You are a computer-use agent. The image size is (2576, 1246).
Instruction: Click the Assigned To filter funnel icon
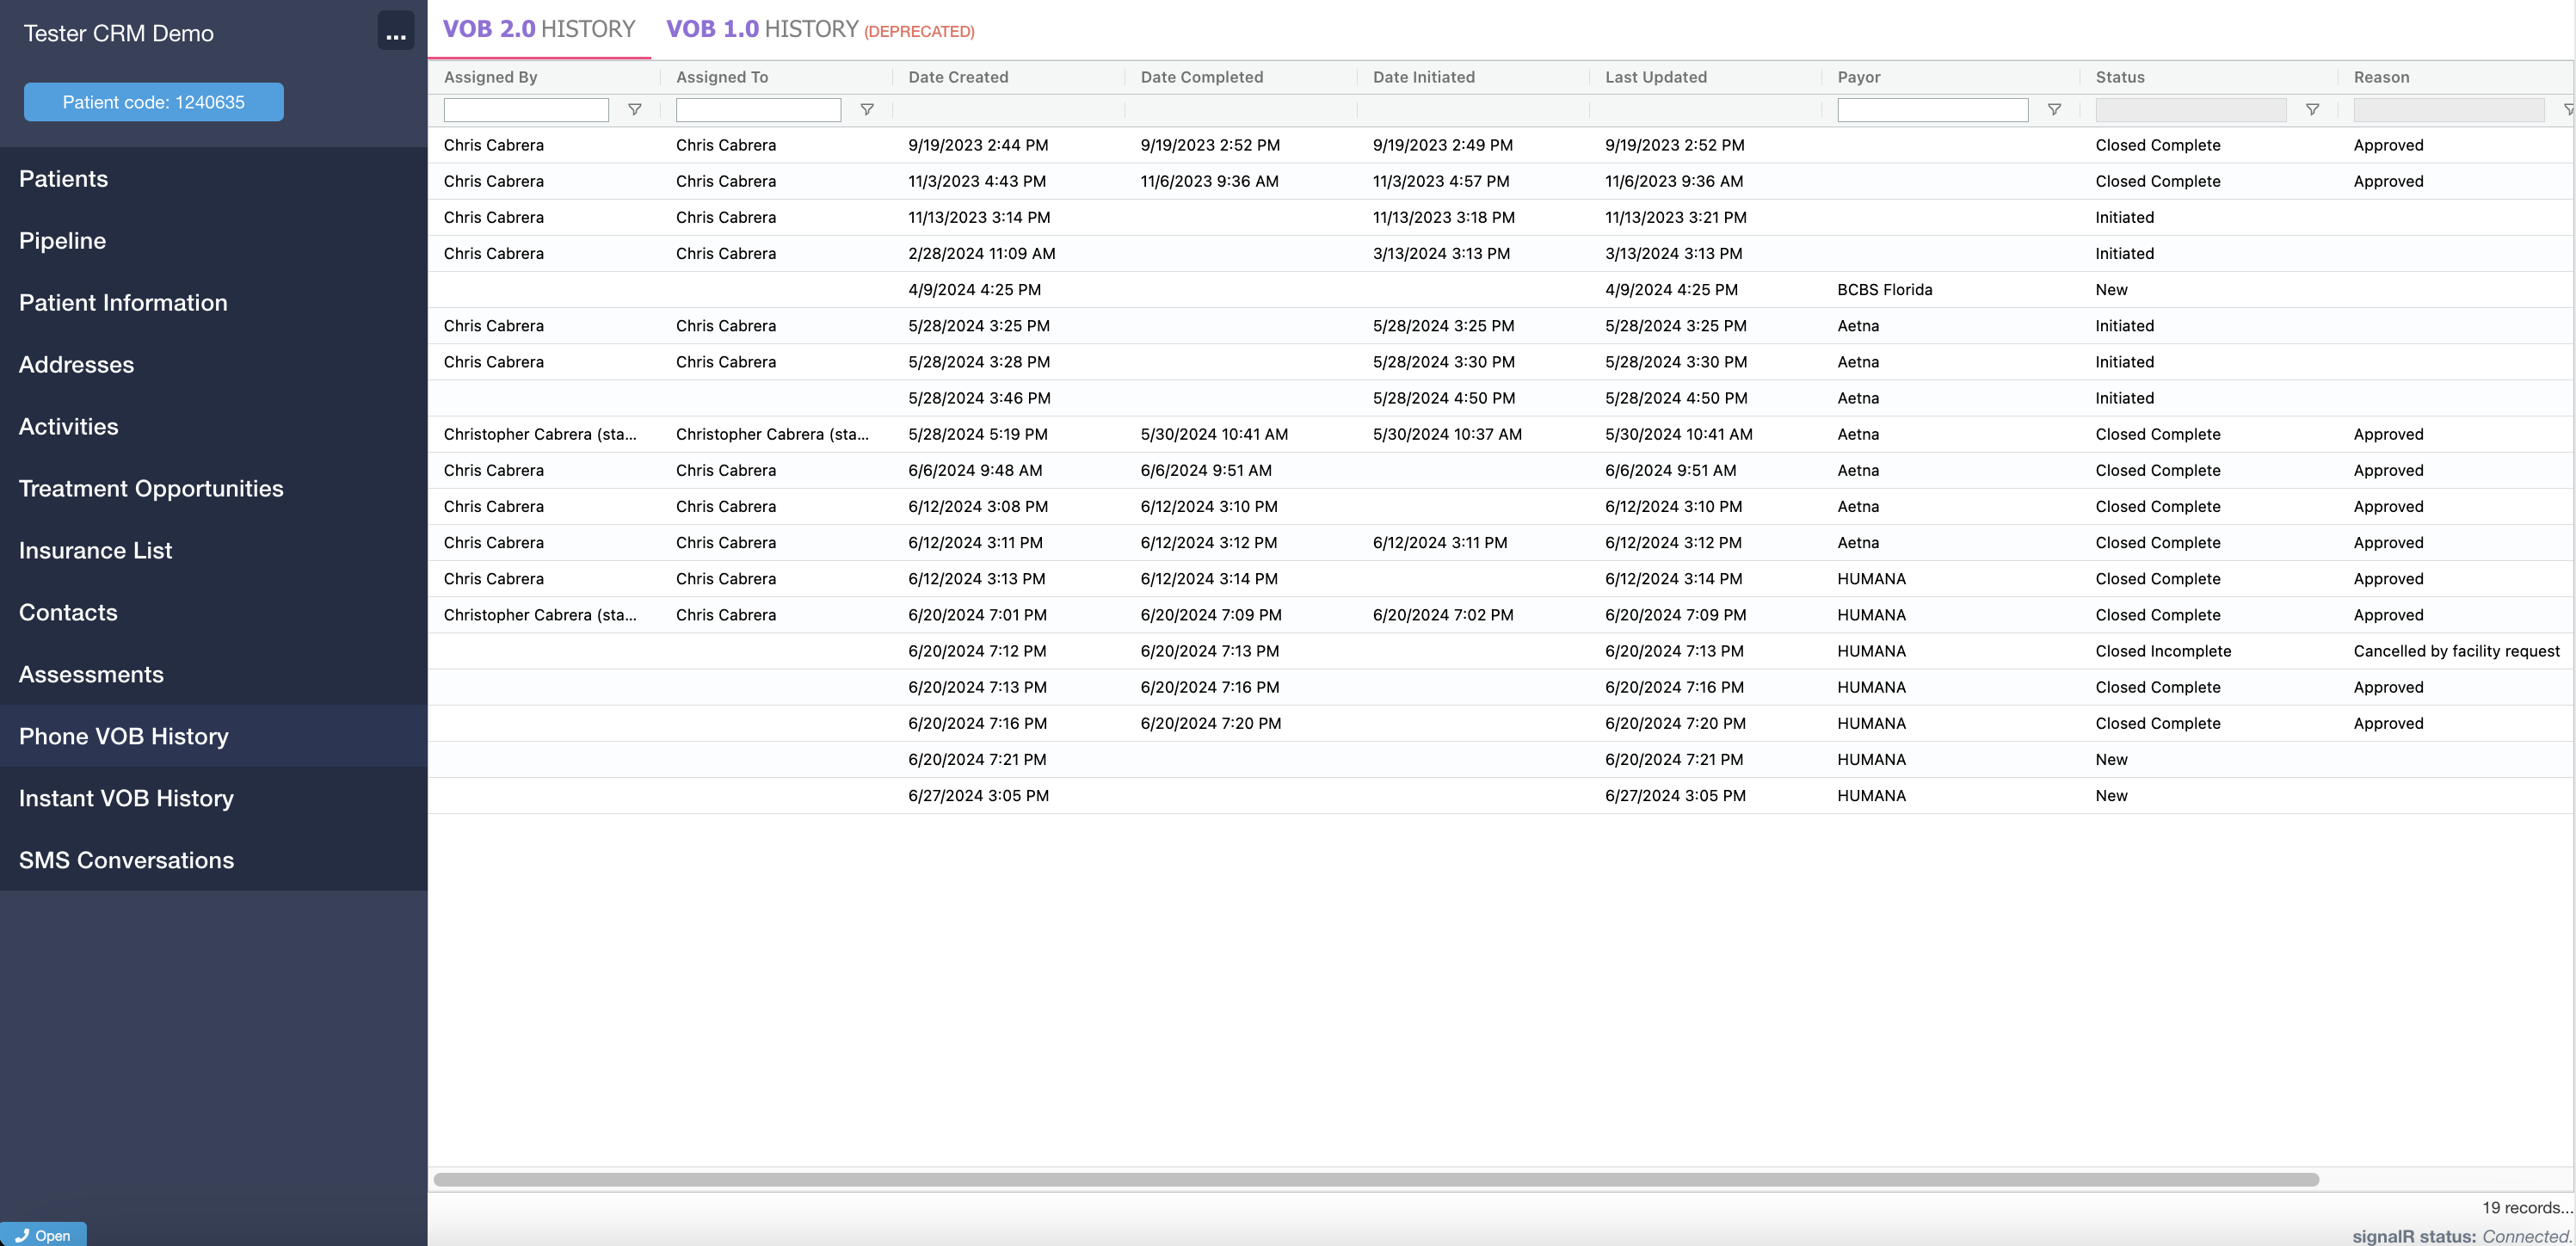867,110
